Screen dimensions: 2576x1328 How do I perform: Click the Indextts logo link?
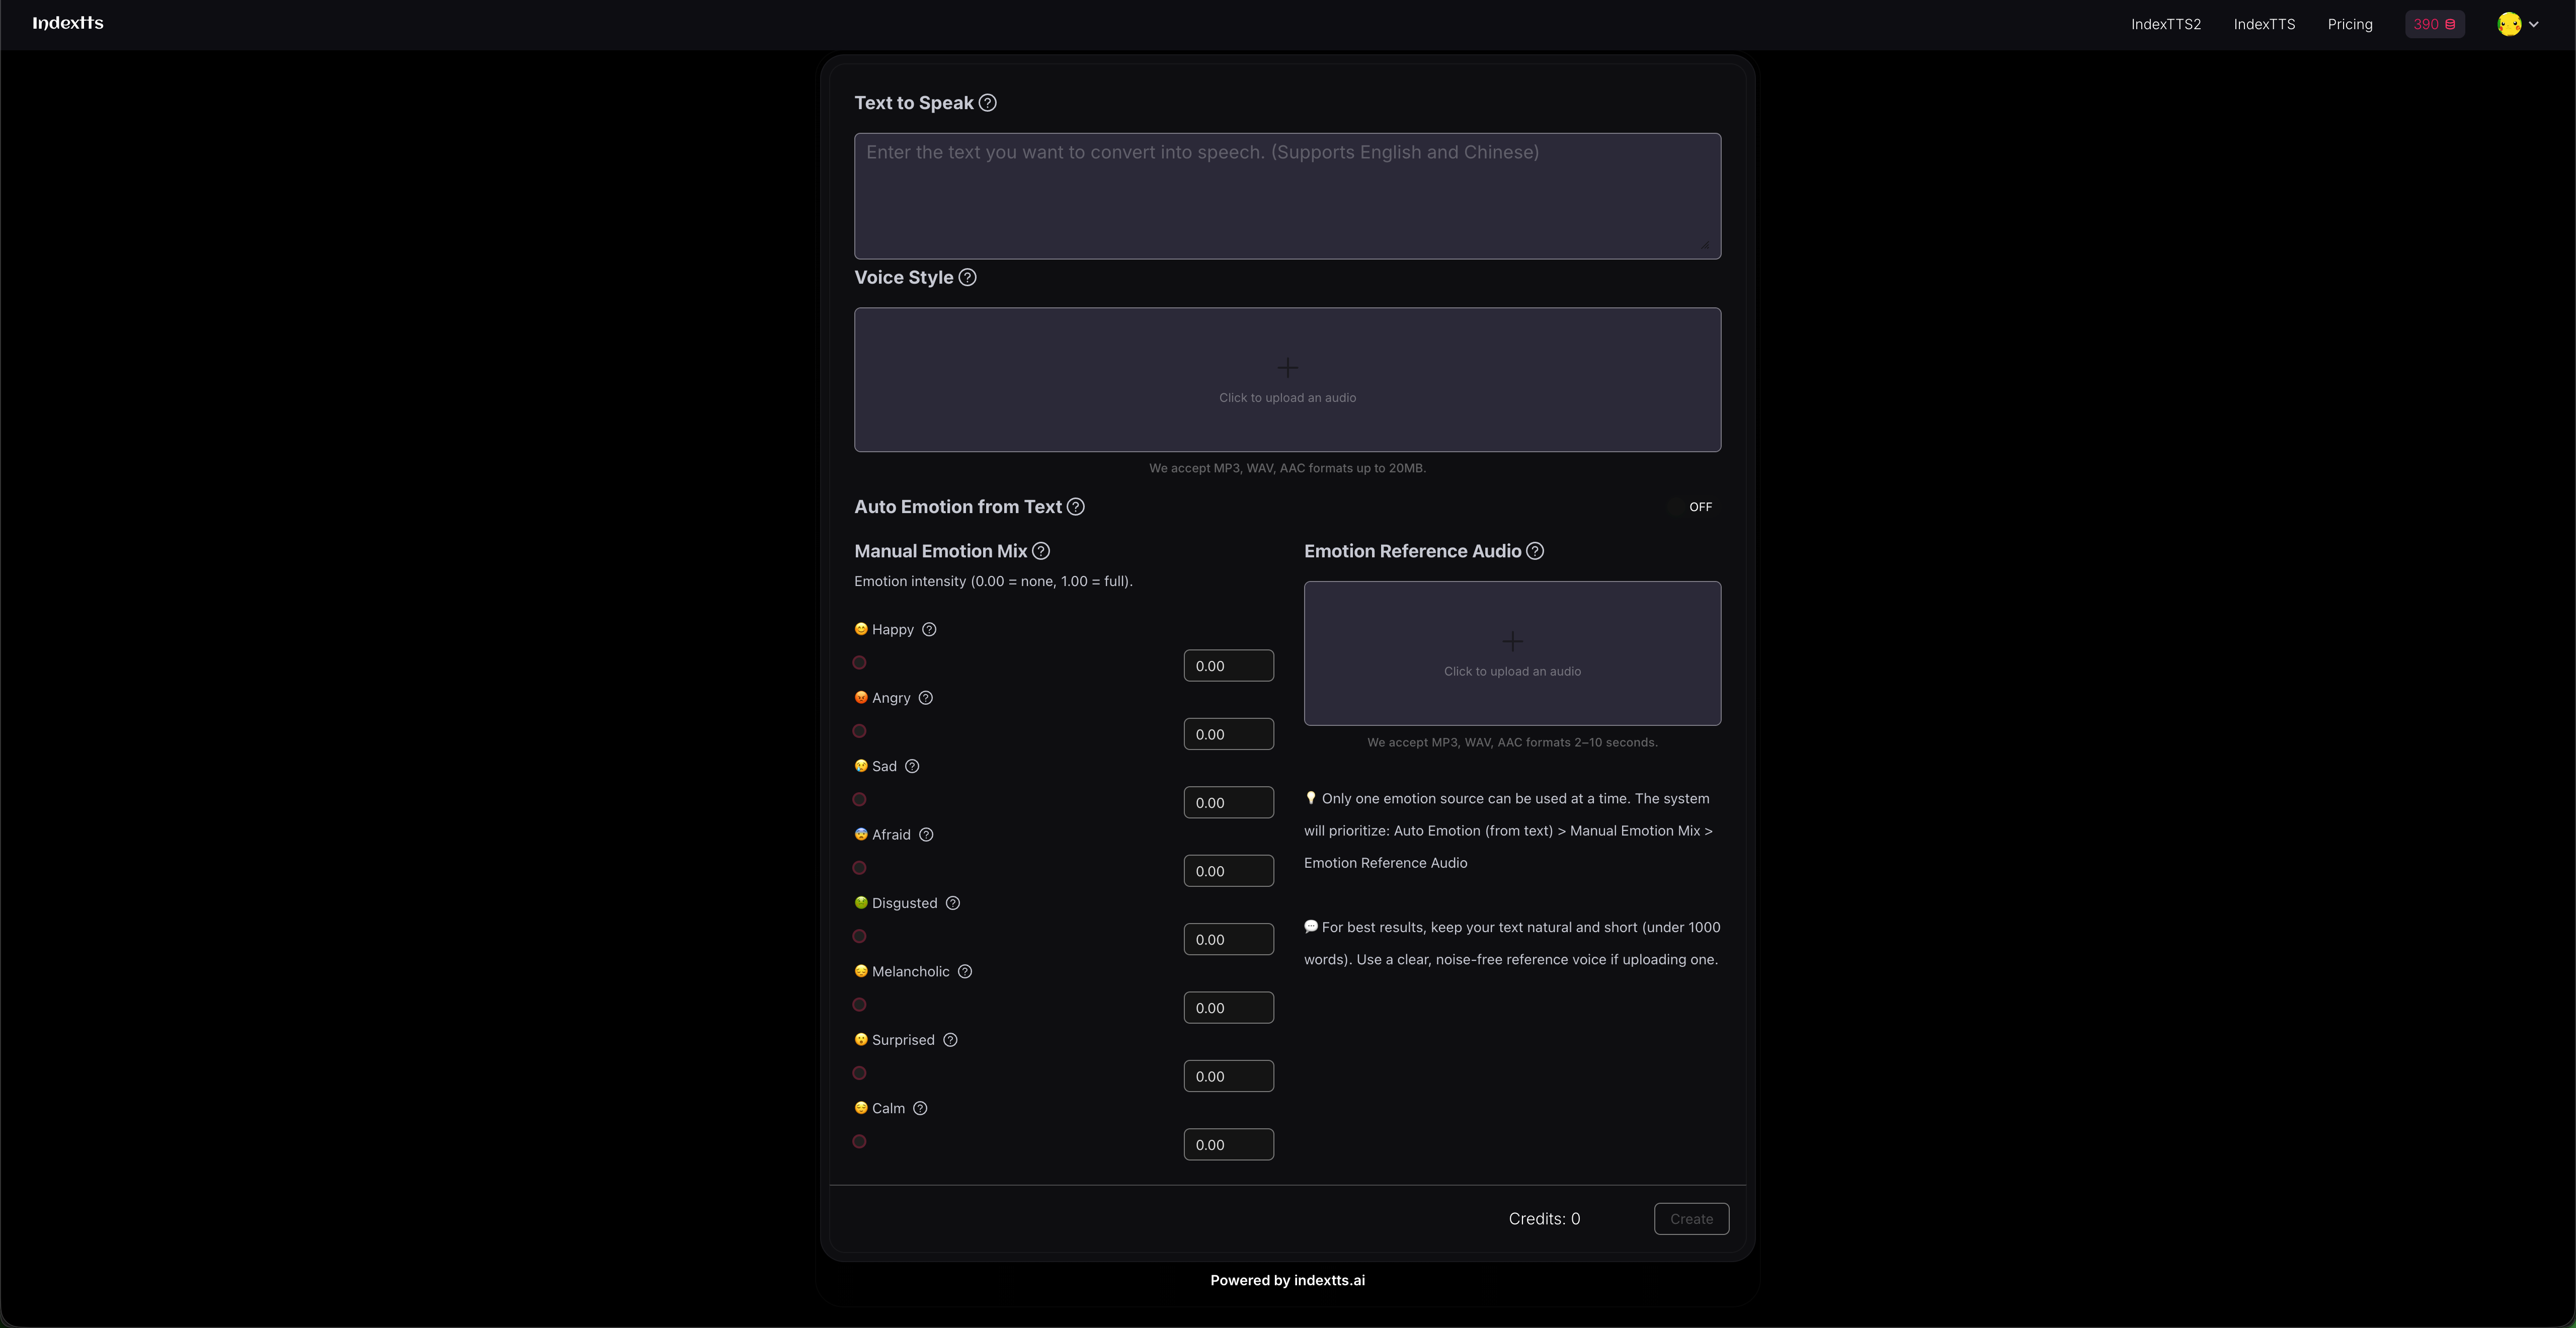coord(68,23)
